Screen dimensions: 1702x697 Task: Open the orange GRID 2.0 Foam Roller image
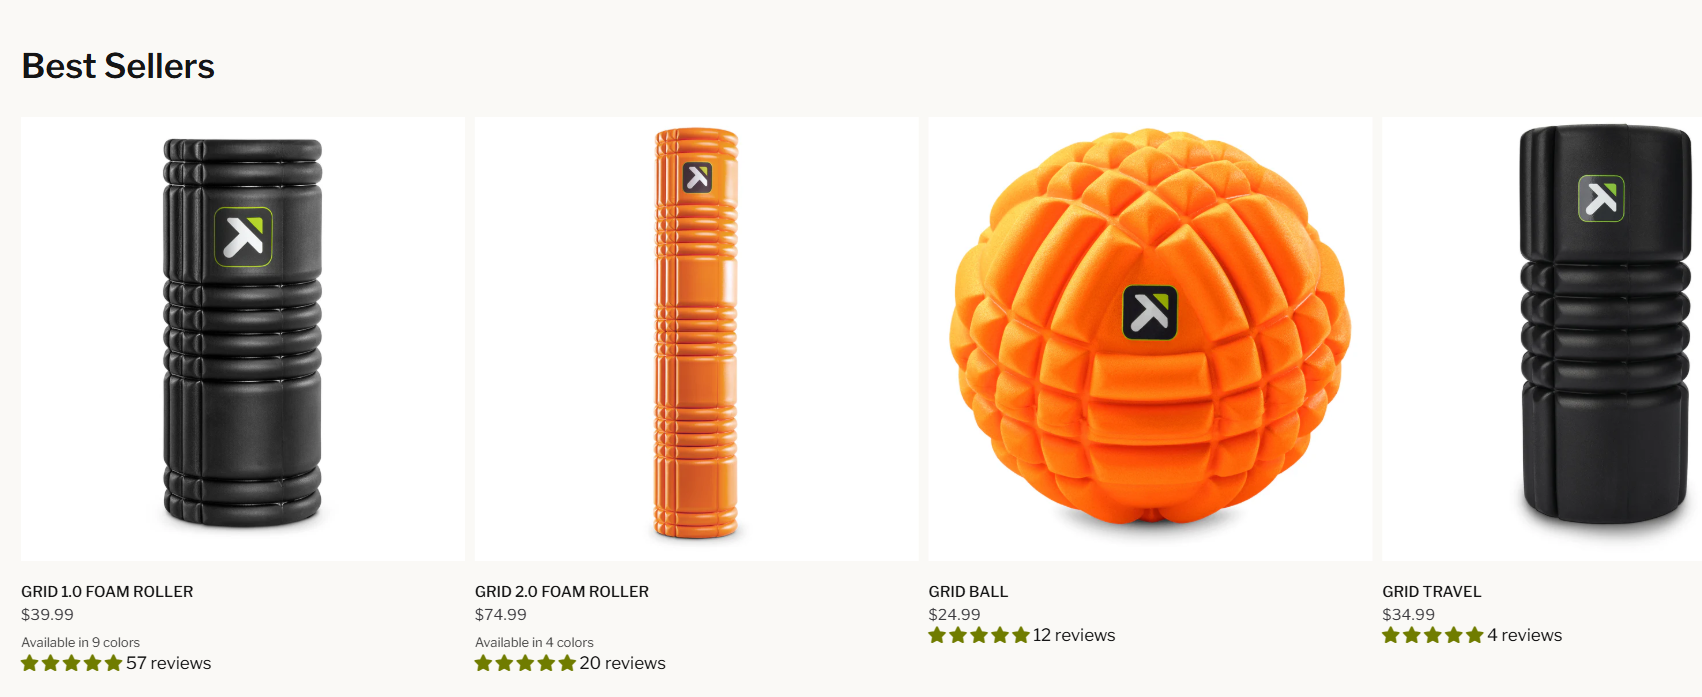(x=697, y=339)
